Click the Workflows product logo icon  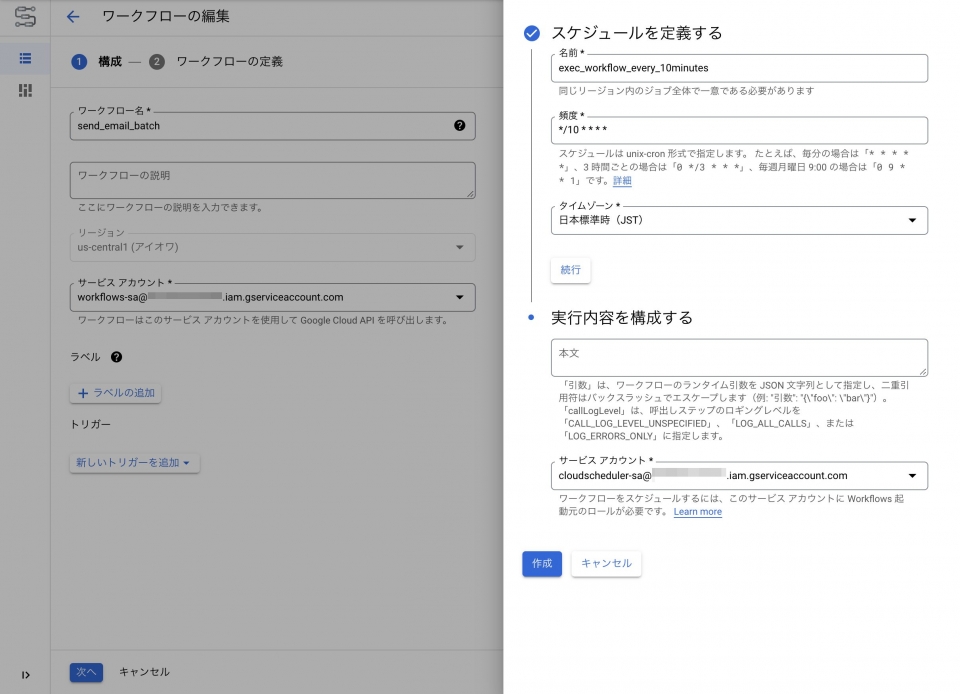(25, 17)
